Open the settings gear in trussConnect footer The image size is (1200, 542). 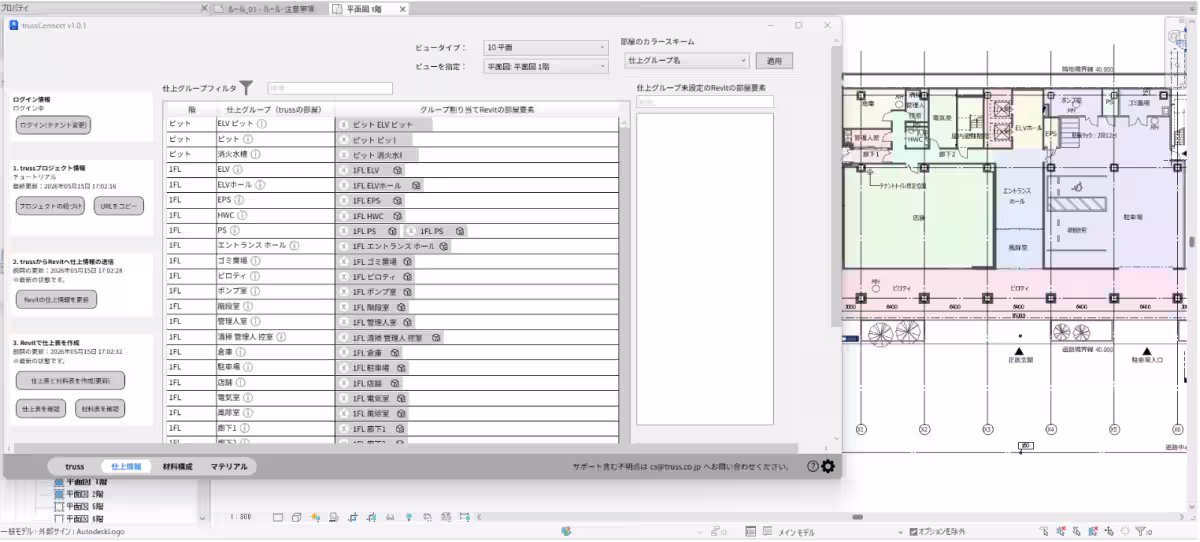point(828,466)
